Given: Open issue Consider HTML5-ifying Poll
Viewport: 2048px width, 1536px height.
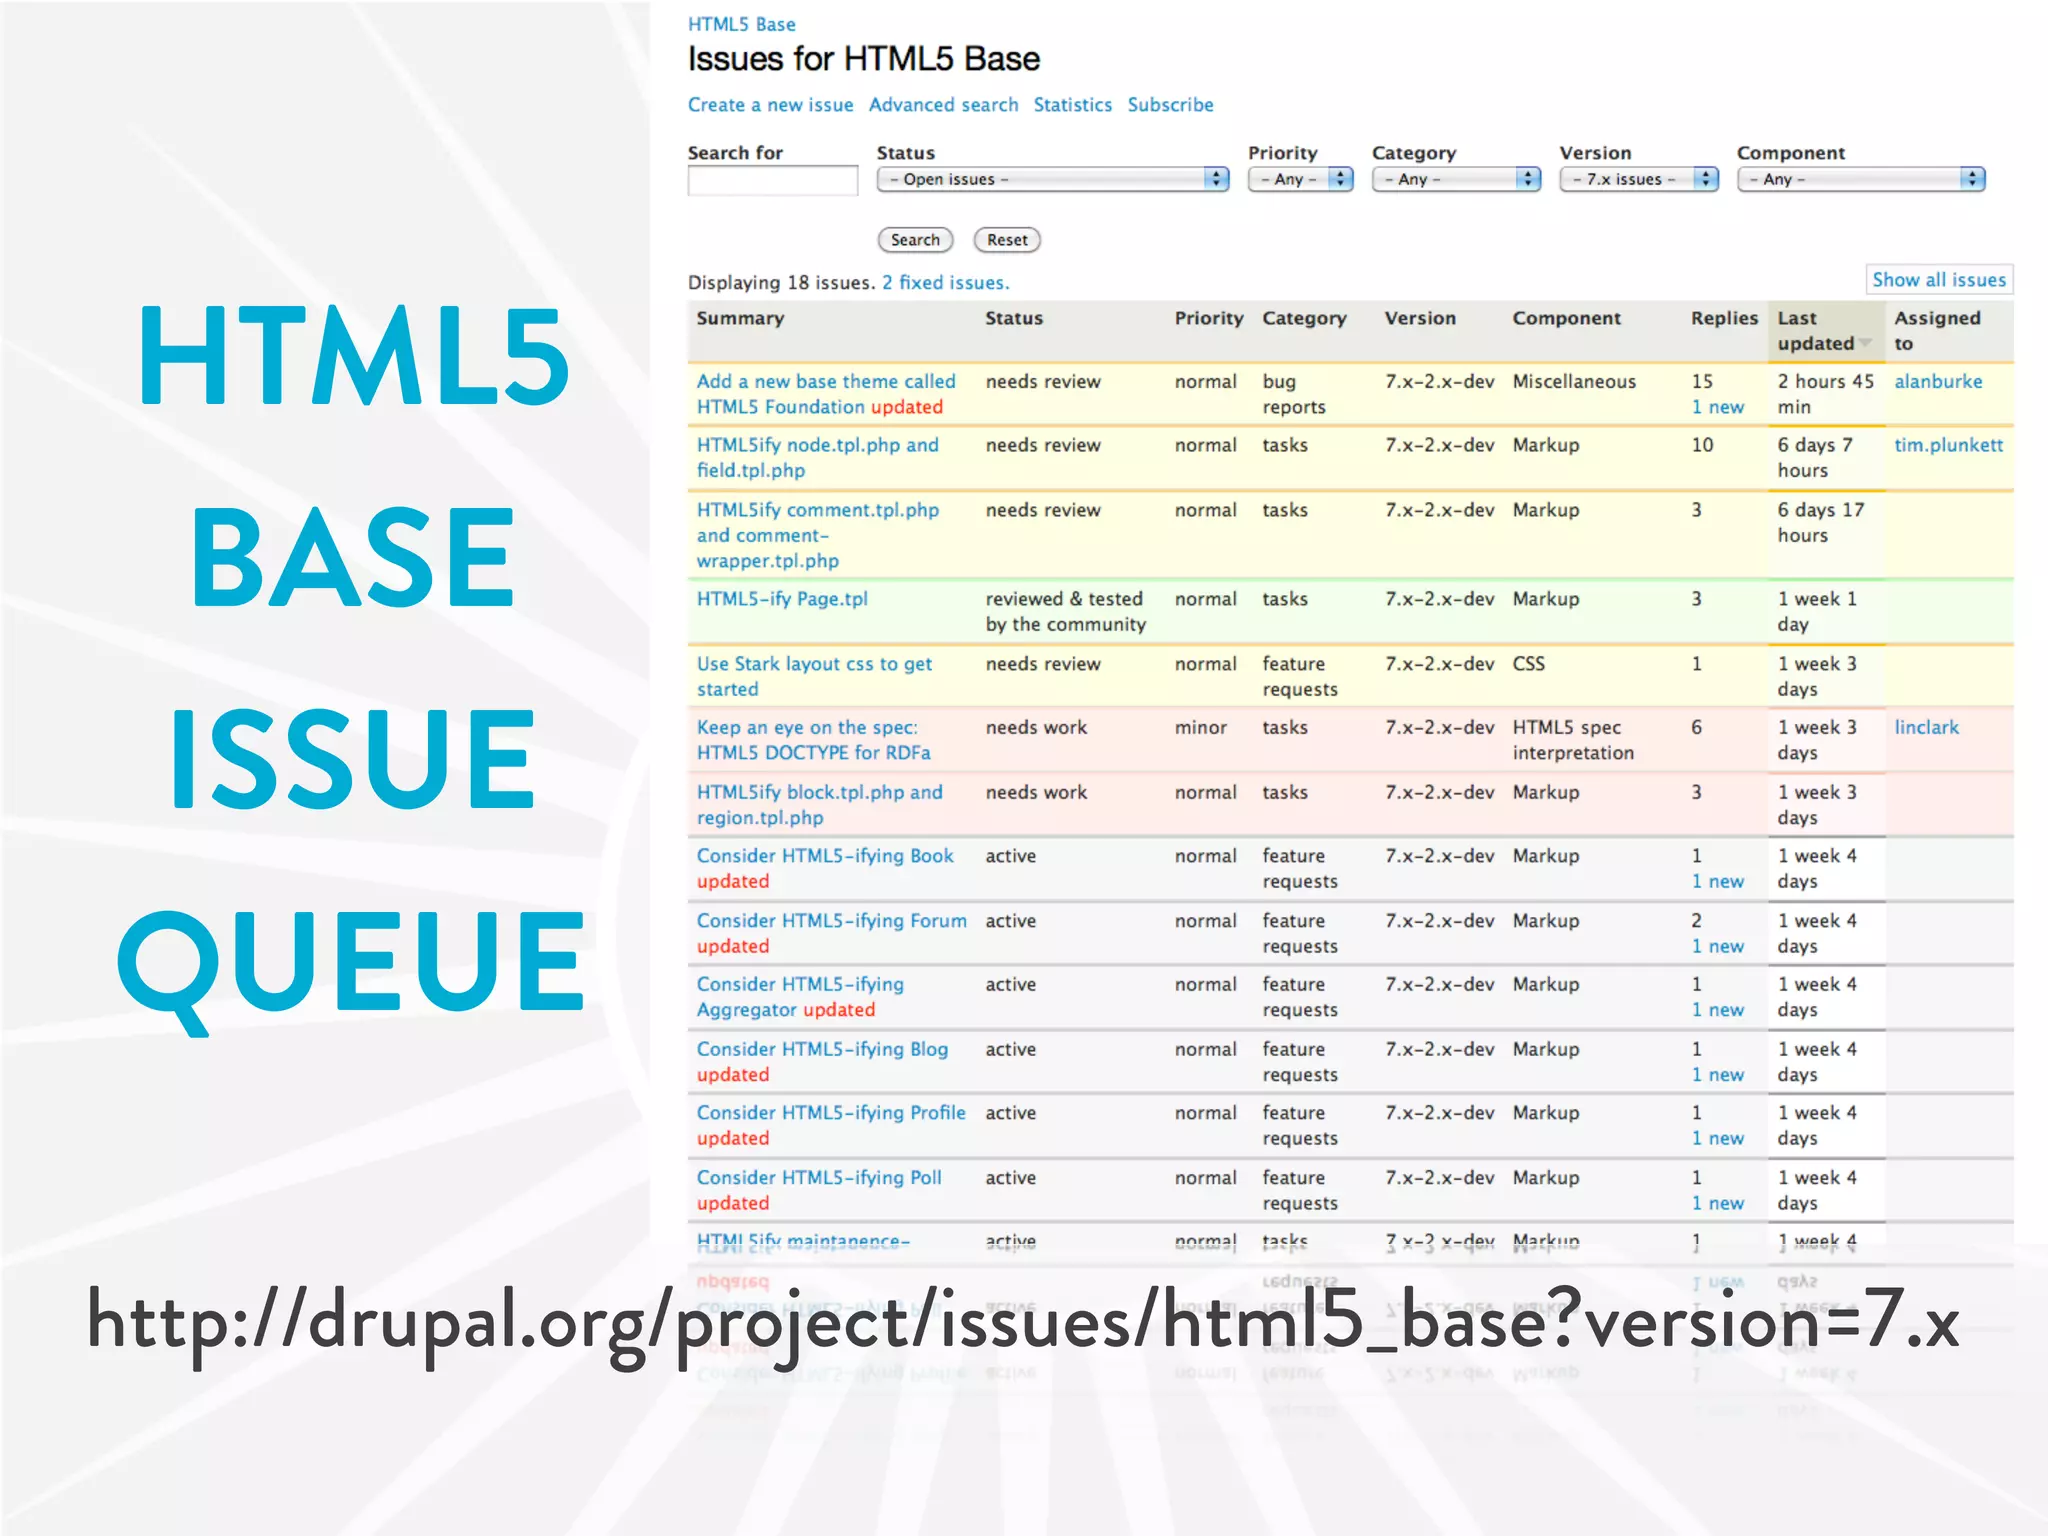Looking at the screenshot, I should click(819, 1178).
